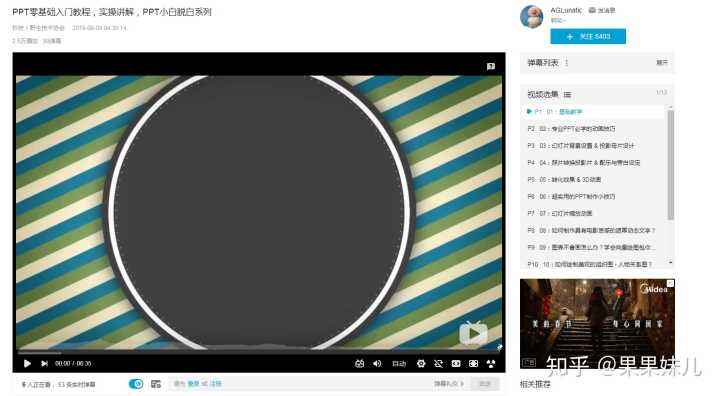Click the loop/repeat off icon

click(x=439, y=363)
